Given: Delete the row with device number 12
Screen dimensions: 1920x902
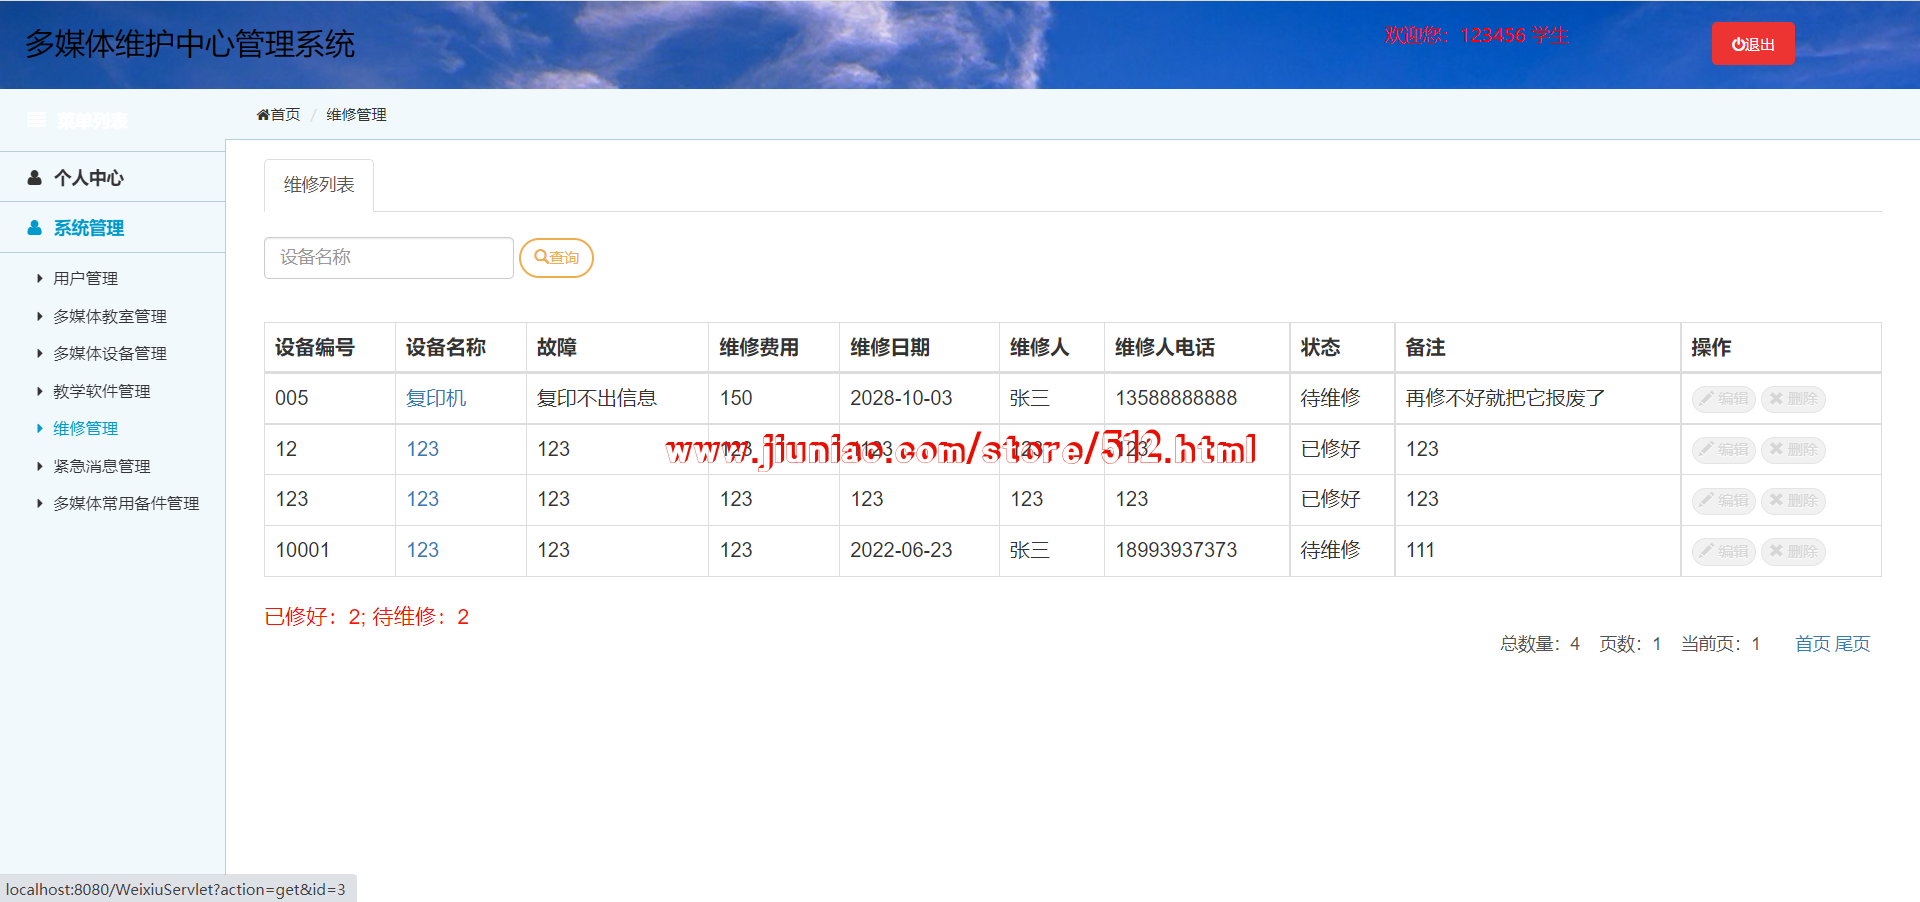Looking at the screenshot, I should pyautogui.click(x=1793, y=450).
